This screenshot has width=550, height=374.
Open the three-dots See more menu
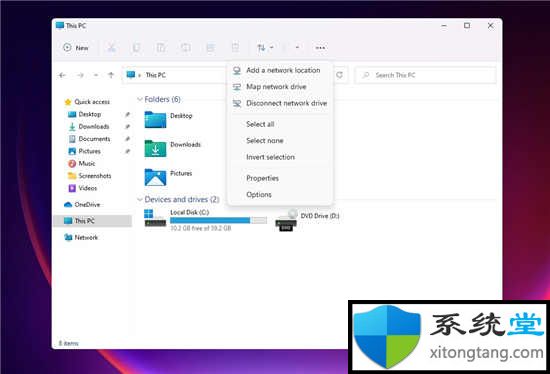320,48
